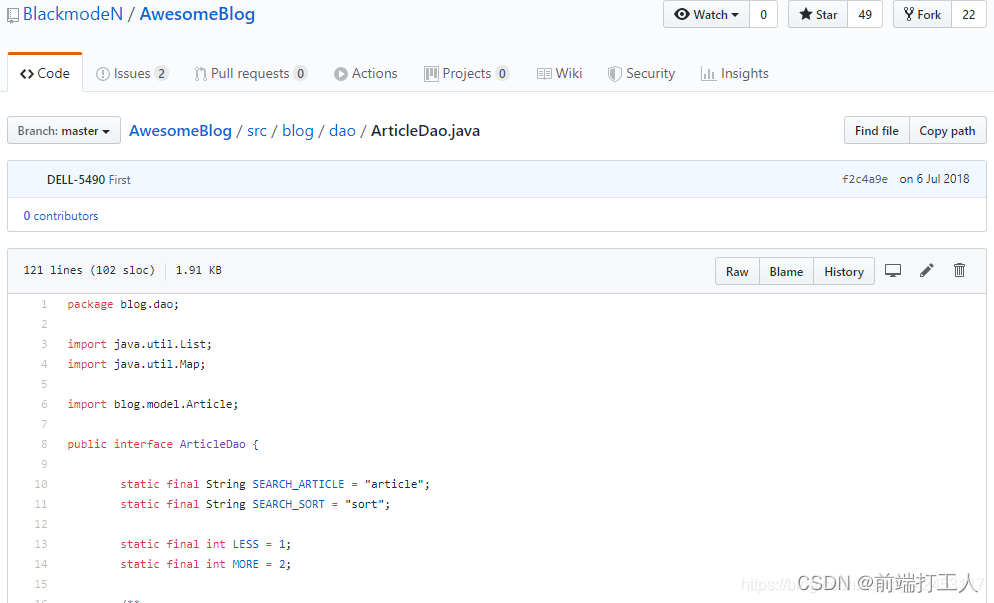
Task: Click ArticleDao interface name in code
Action: click(x=212, y=444)
